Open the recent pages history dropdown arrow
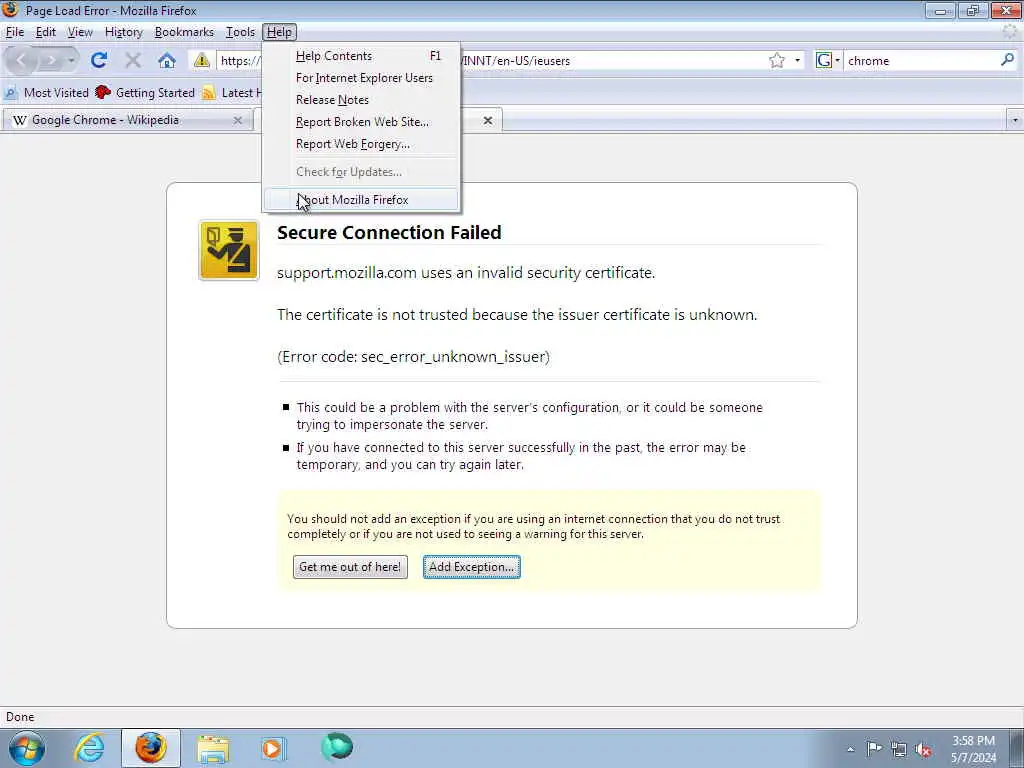Screen dimensions: 1024x768 (x=71, y=61)
